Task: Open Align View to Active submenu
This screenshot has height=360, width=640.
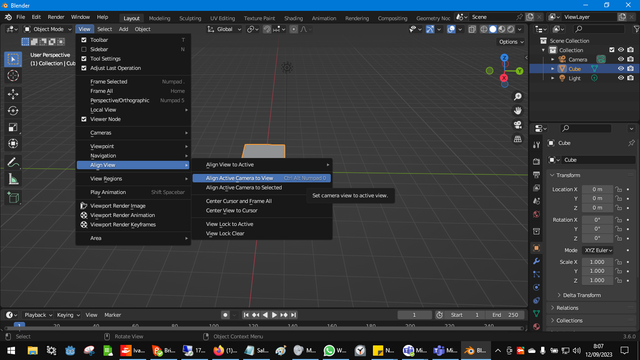Action: (x=261, y=164)
